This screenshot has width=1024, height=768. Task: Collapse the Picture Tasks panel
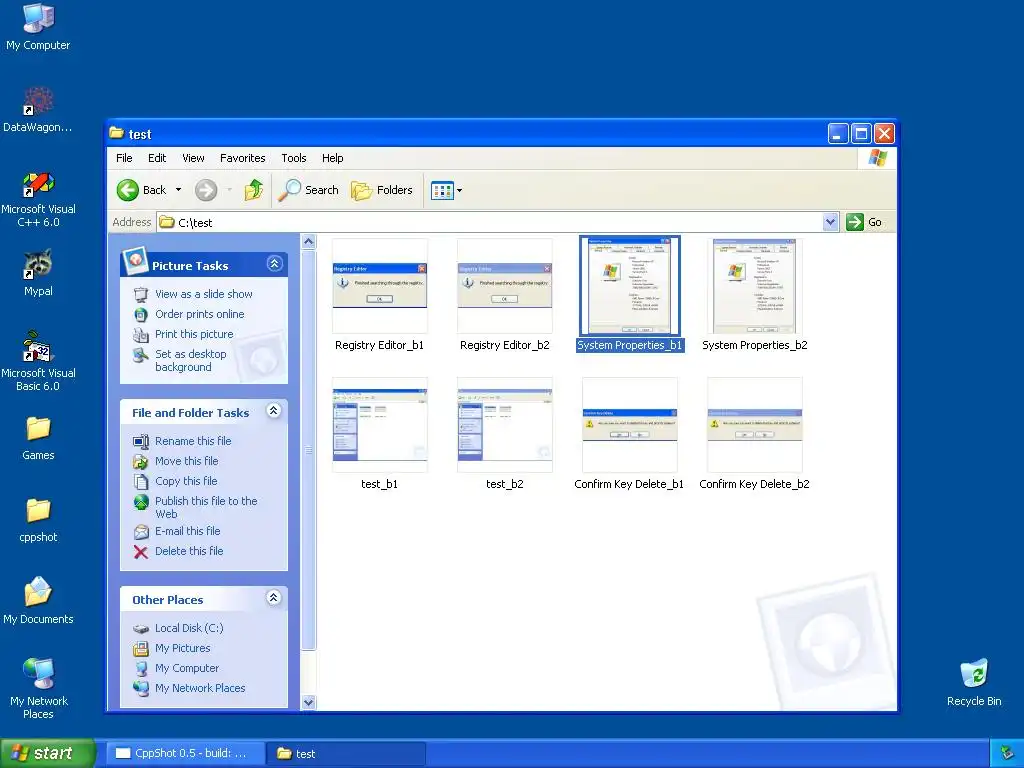click(x=274, y=264)
